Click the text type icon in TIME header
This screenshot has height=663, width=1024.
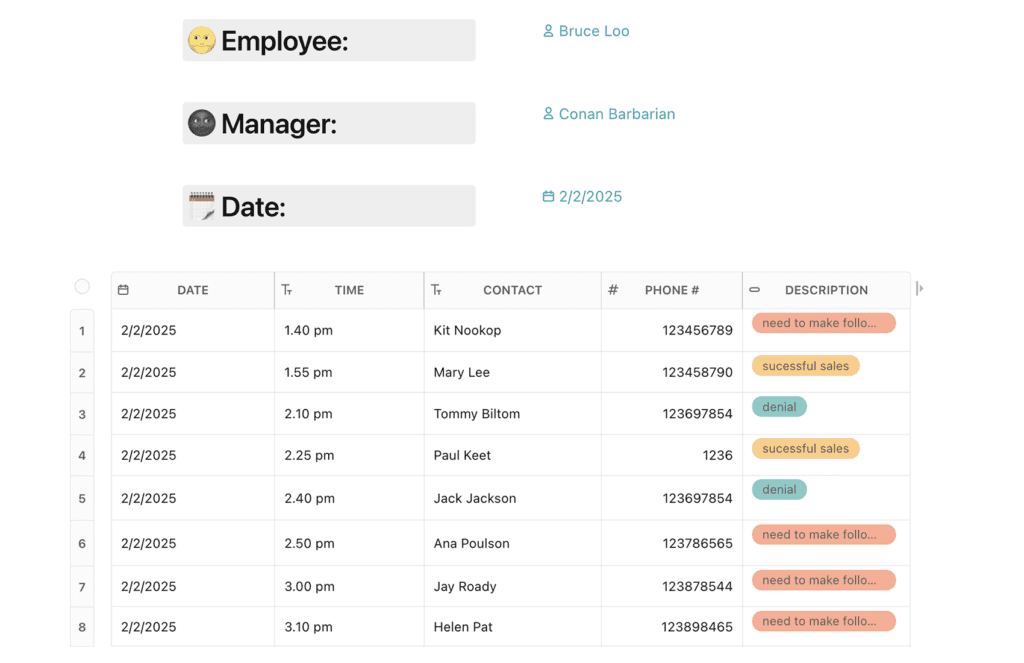(x=287, y=290)
